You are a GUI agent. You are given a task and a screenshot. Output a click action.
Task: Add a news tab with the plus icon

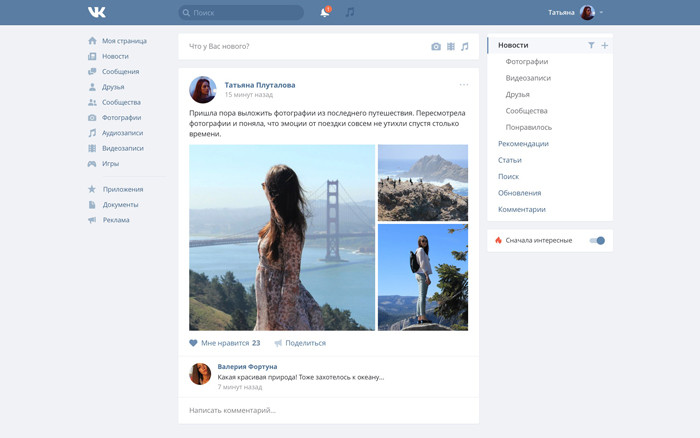coord(604,45)
